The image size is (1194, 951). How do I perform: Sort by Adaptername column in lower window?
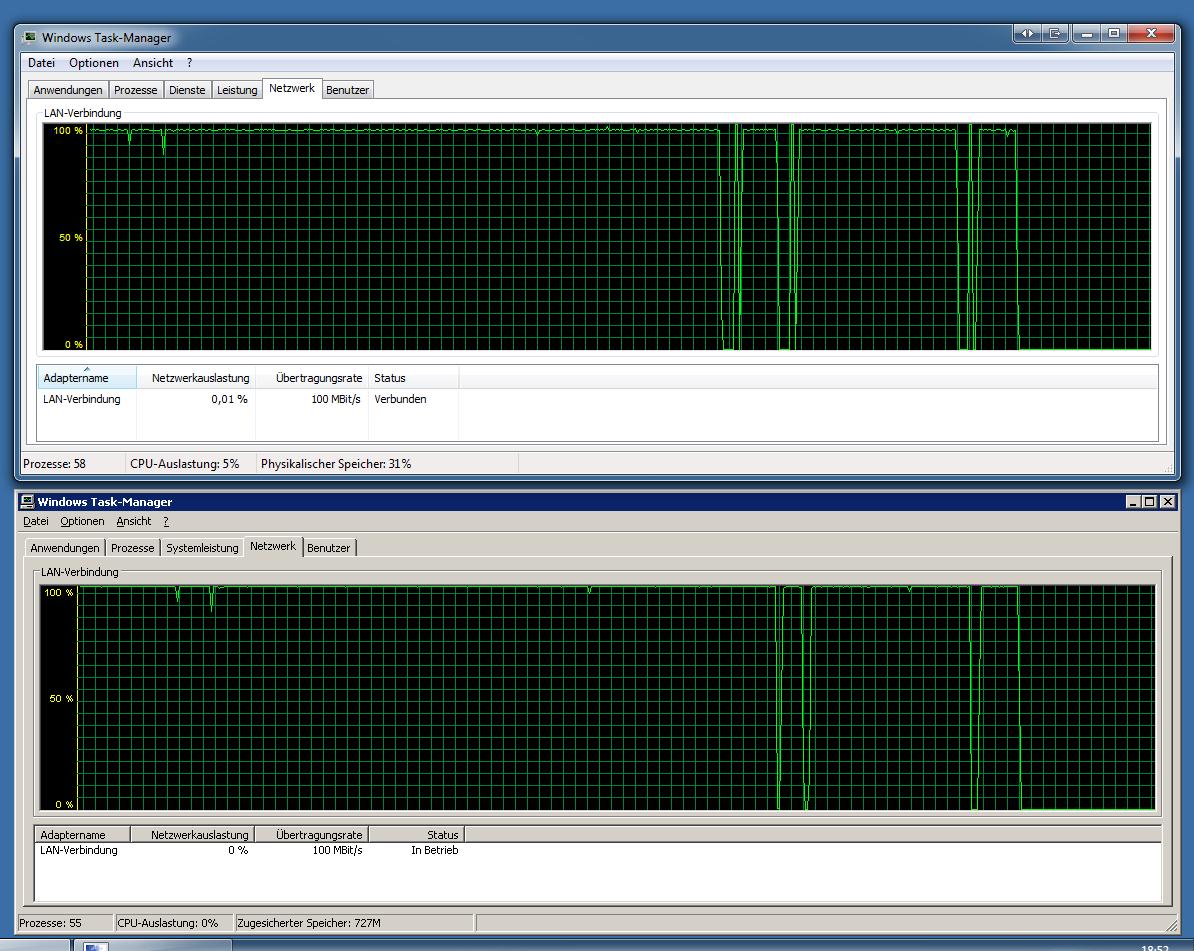tap(82, 835)
